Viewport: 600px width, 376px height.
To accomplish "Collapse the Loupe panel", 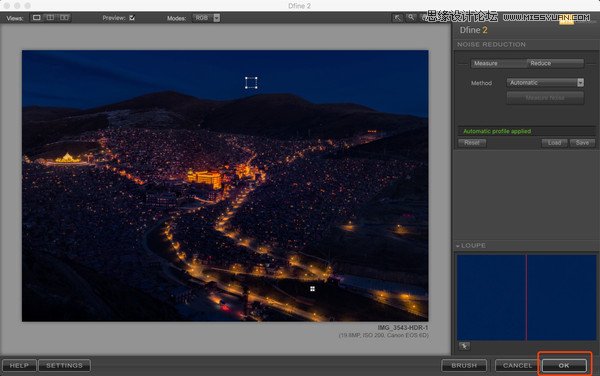I will click(x=458, y=246).
